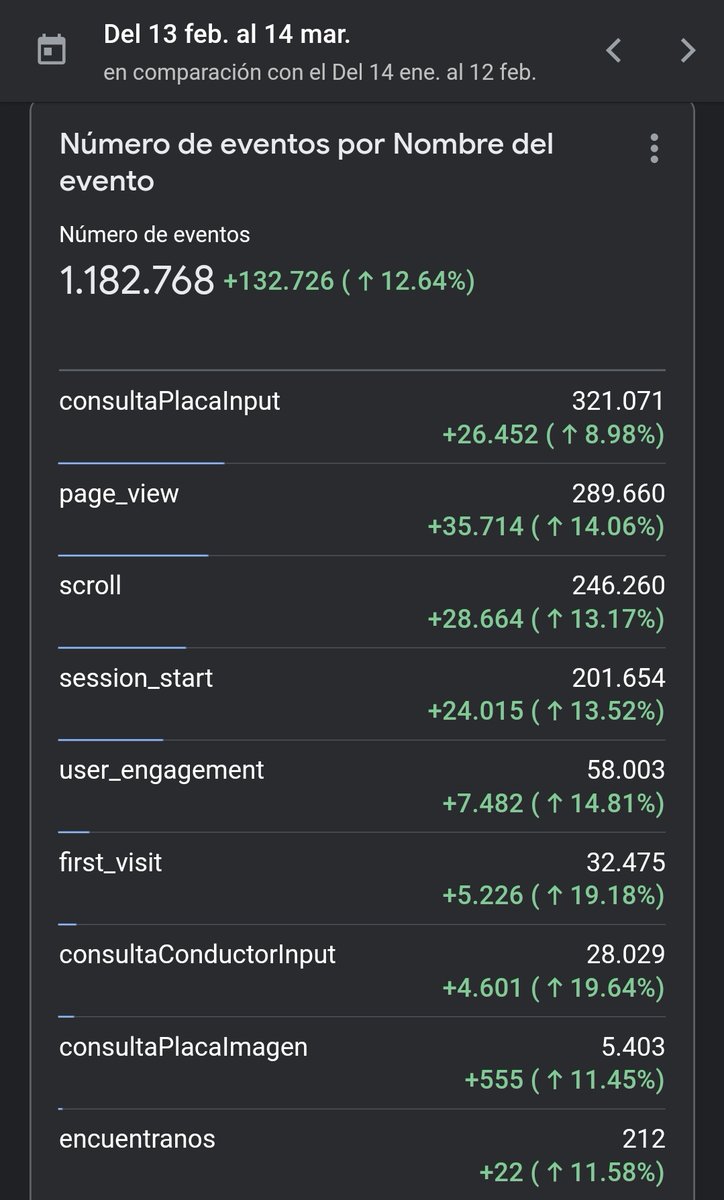This screenshot has height=1200, width=724.
Task: Tap the total events value 1.182.768
Action: click(137, 282)
